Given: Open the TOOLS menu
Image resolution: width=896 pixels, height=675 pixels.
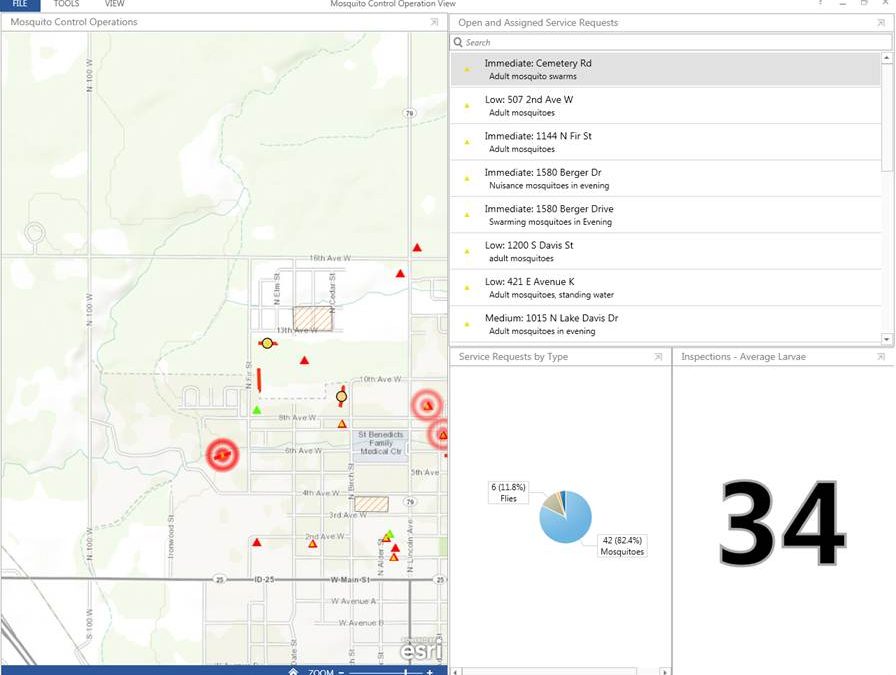Looking at the screenshot, I should click(66, 4).
